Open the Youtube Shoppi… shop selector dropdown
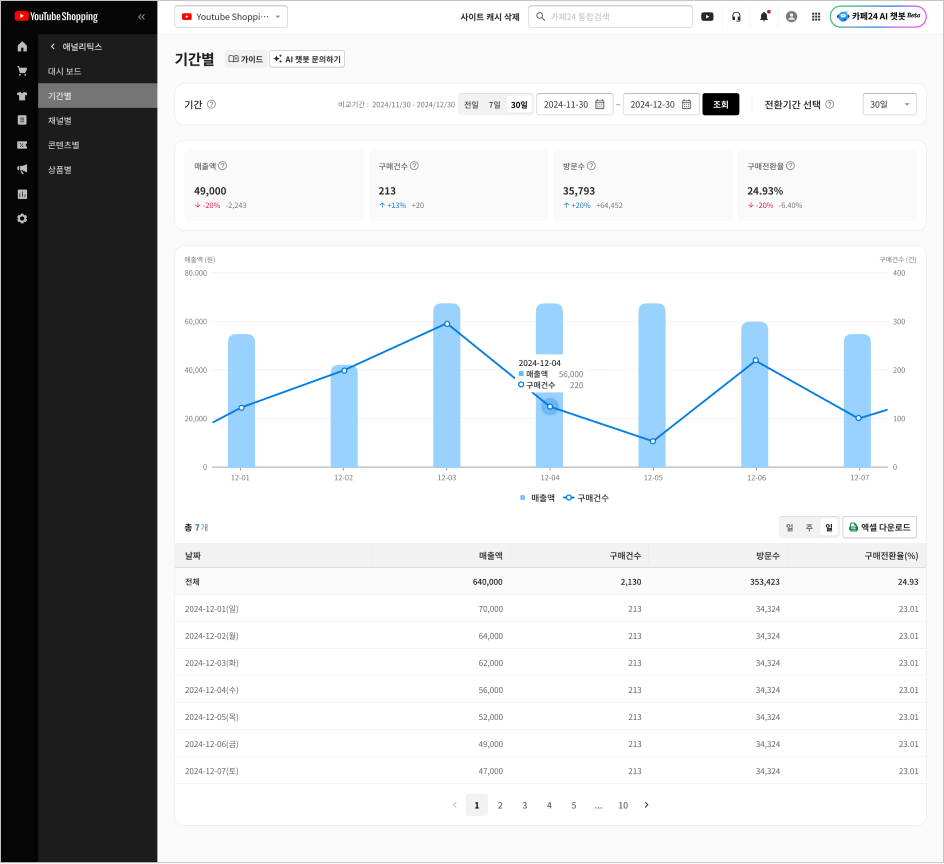944x864 pixels. (x=231, y=17)
